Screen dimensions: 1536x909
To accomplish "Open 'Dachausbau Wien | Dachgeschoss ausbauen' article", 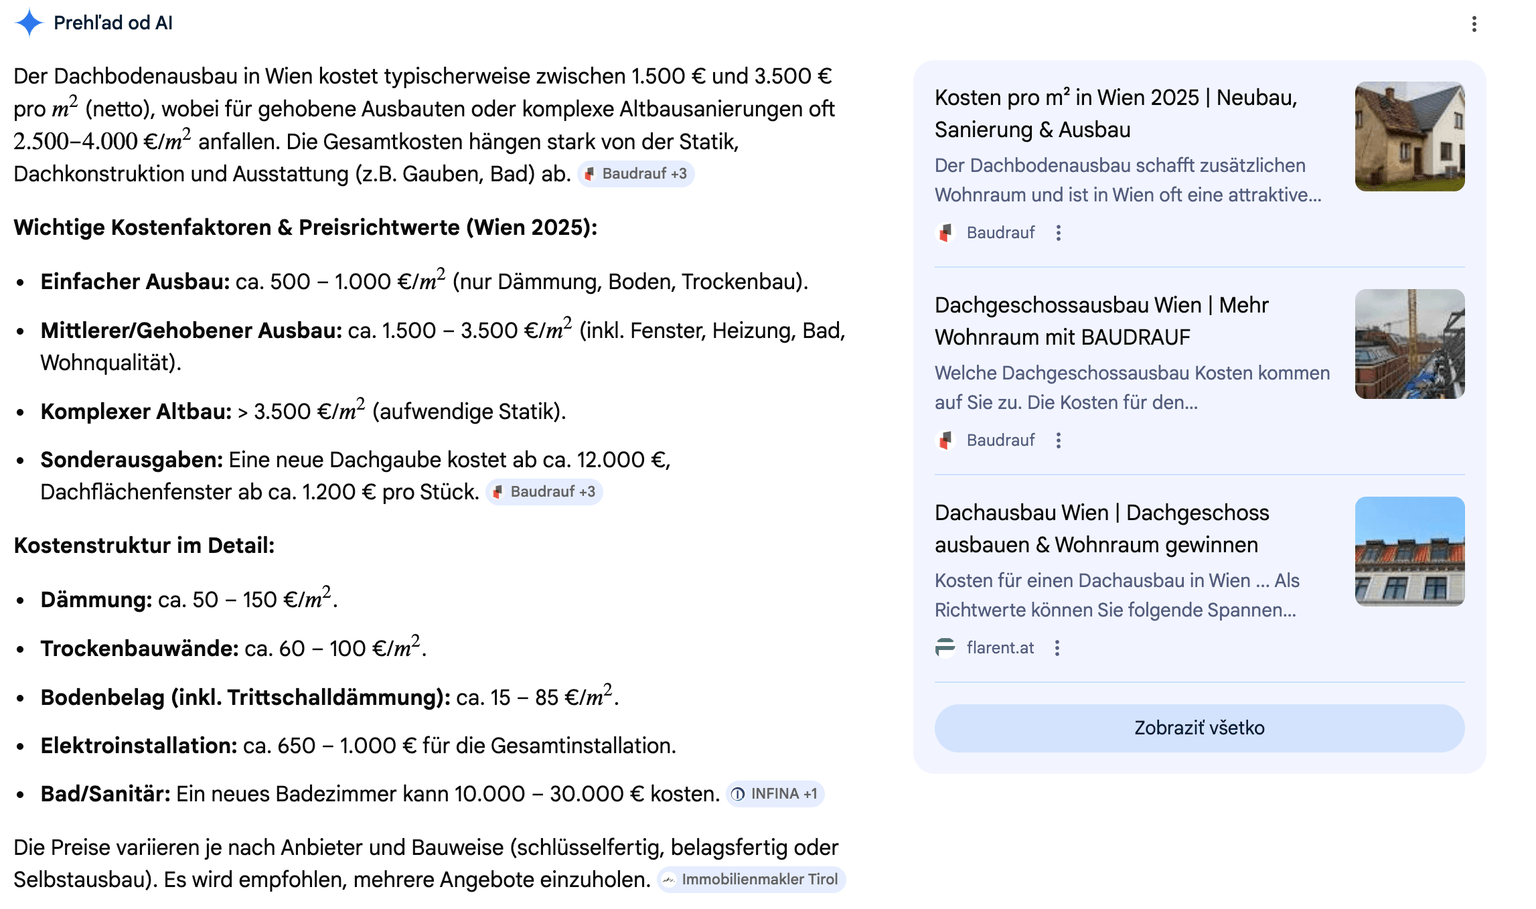I will (x=1101, y=528).
